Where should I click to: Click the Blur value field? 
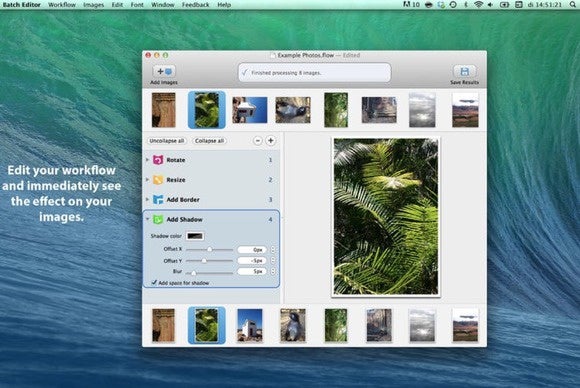[x=252, y=271]
